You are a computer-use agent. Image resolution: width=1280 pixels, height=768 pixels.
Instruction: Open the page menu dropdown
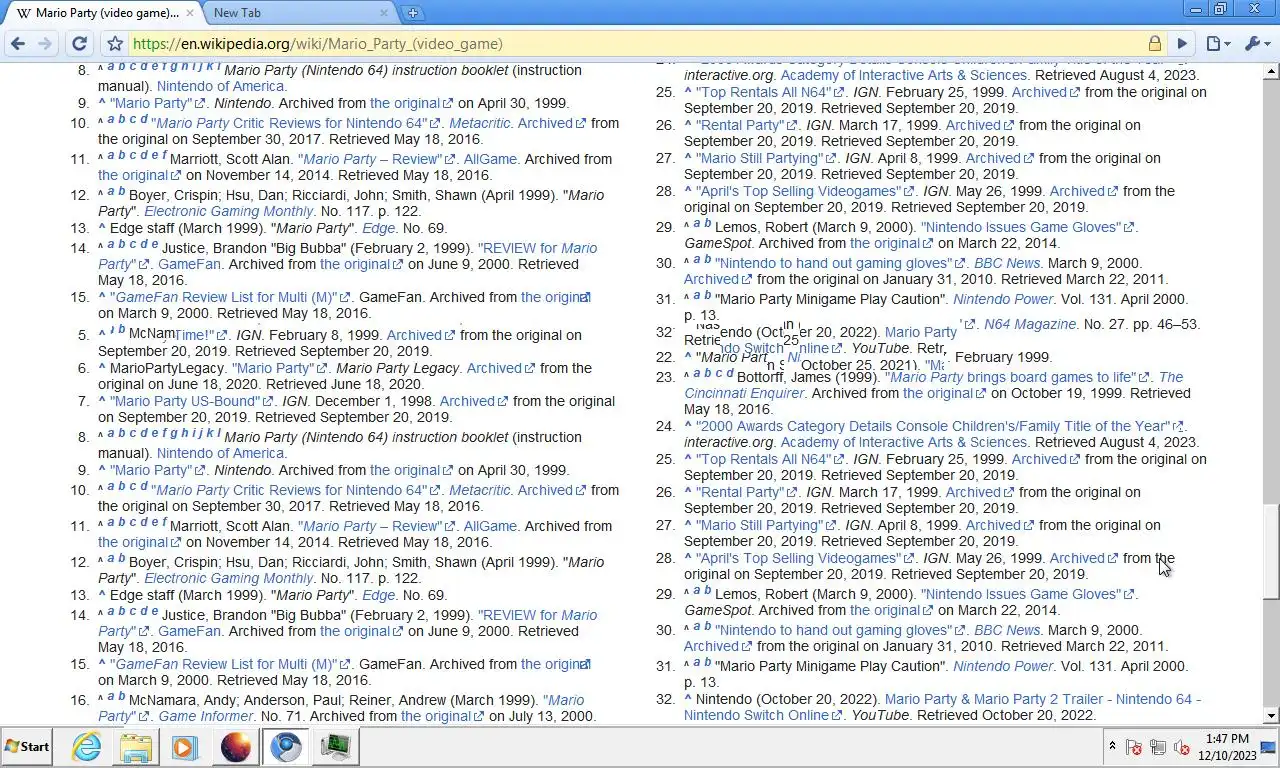[1217, 44]
